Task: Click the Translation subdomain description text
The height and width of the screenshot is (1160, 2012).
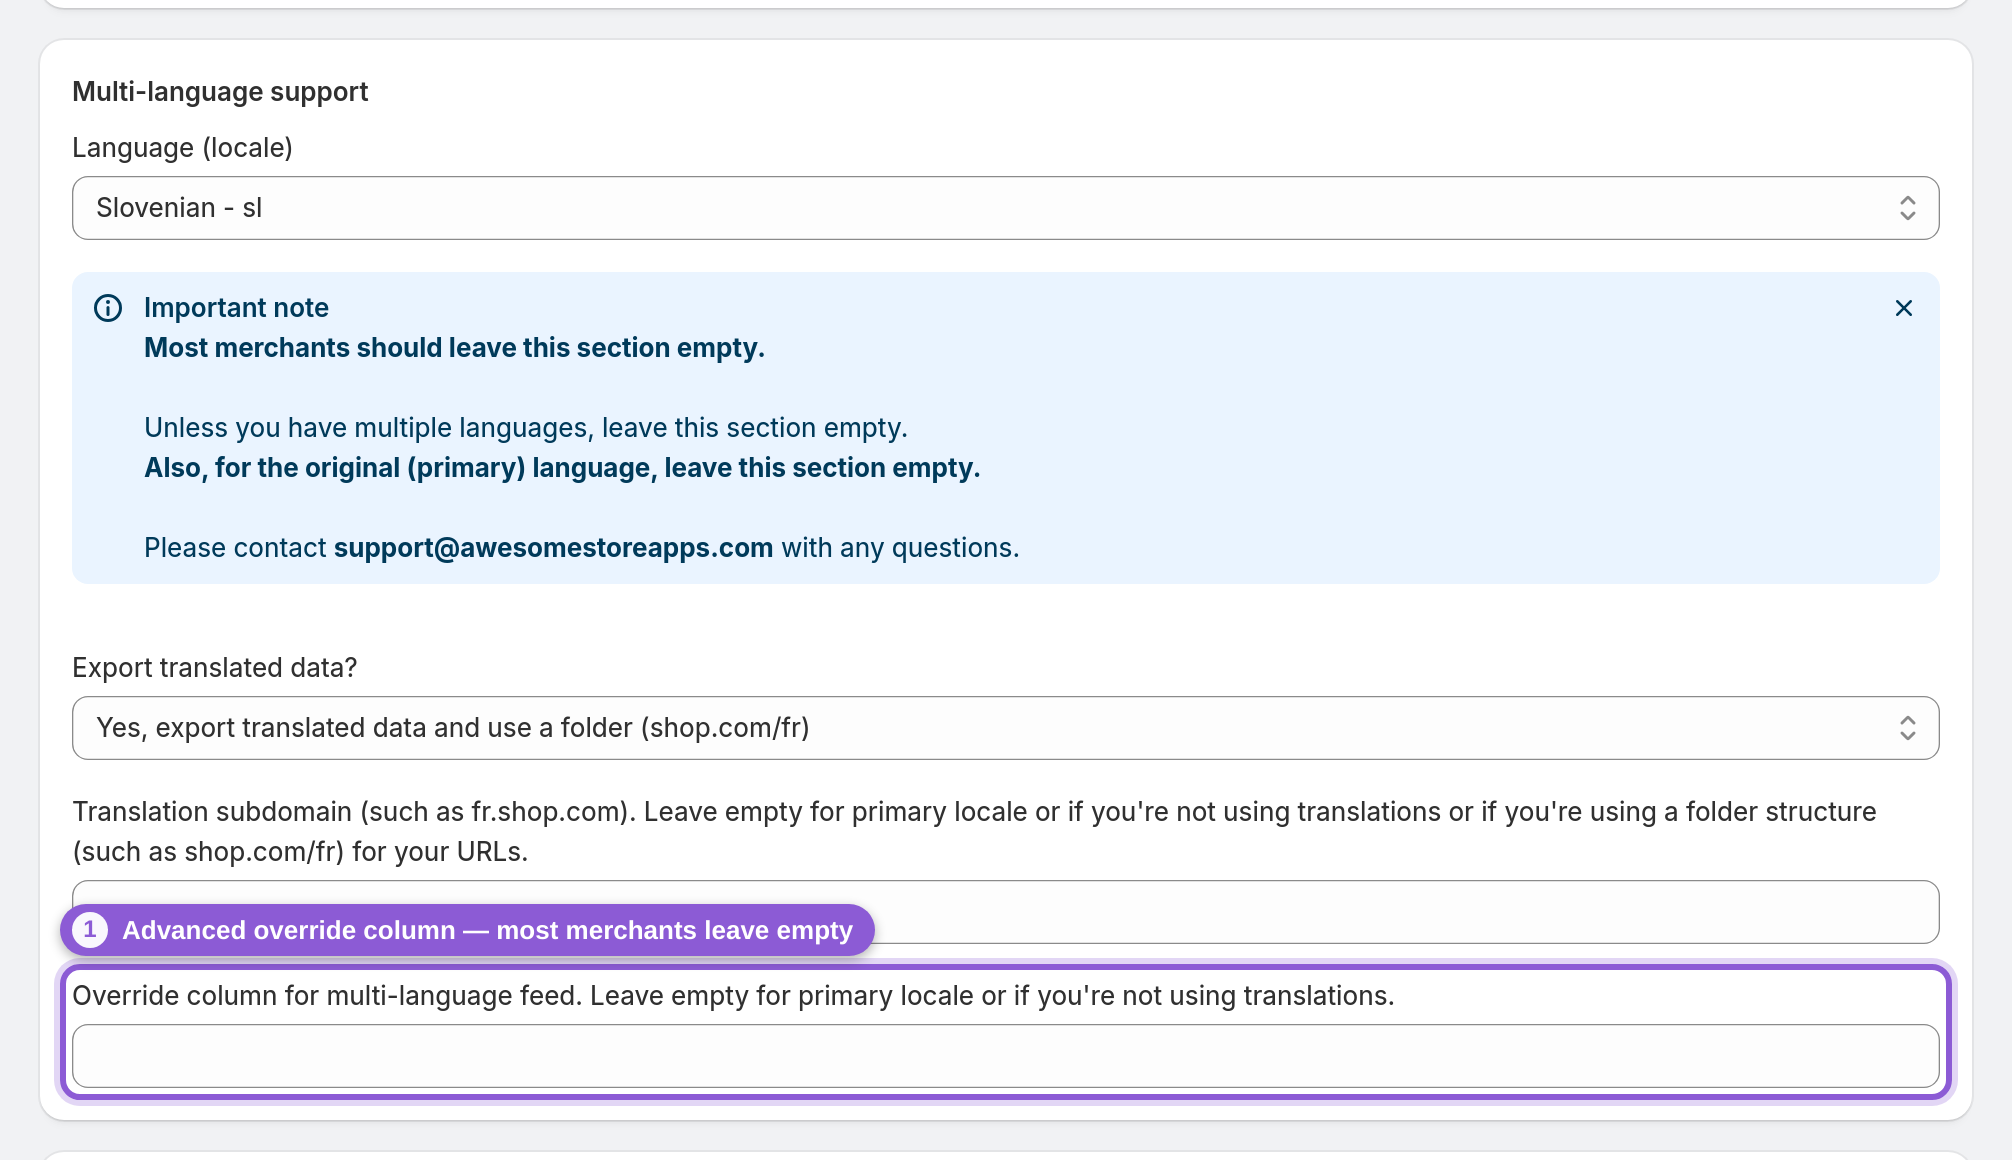Action: pyautogui.click(x=974, y=832)
